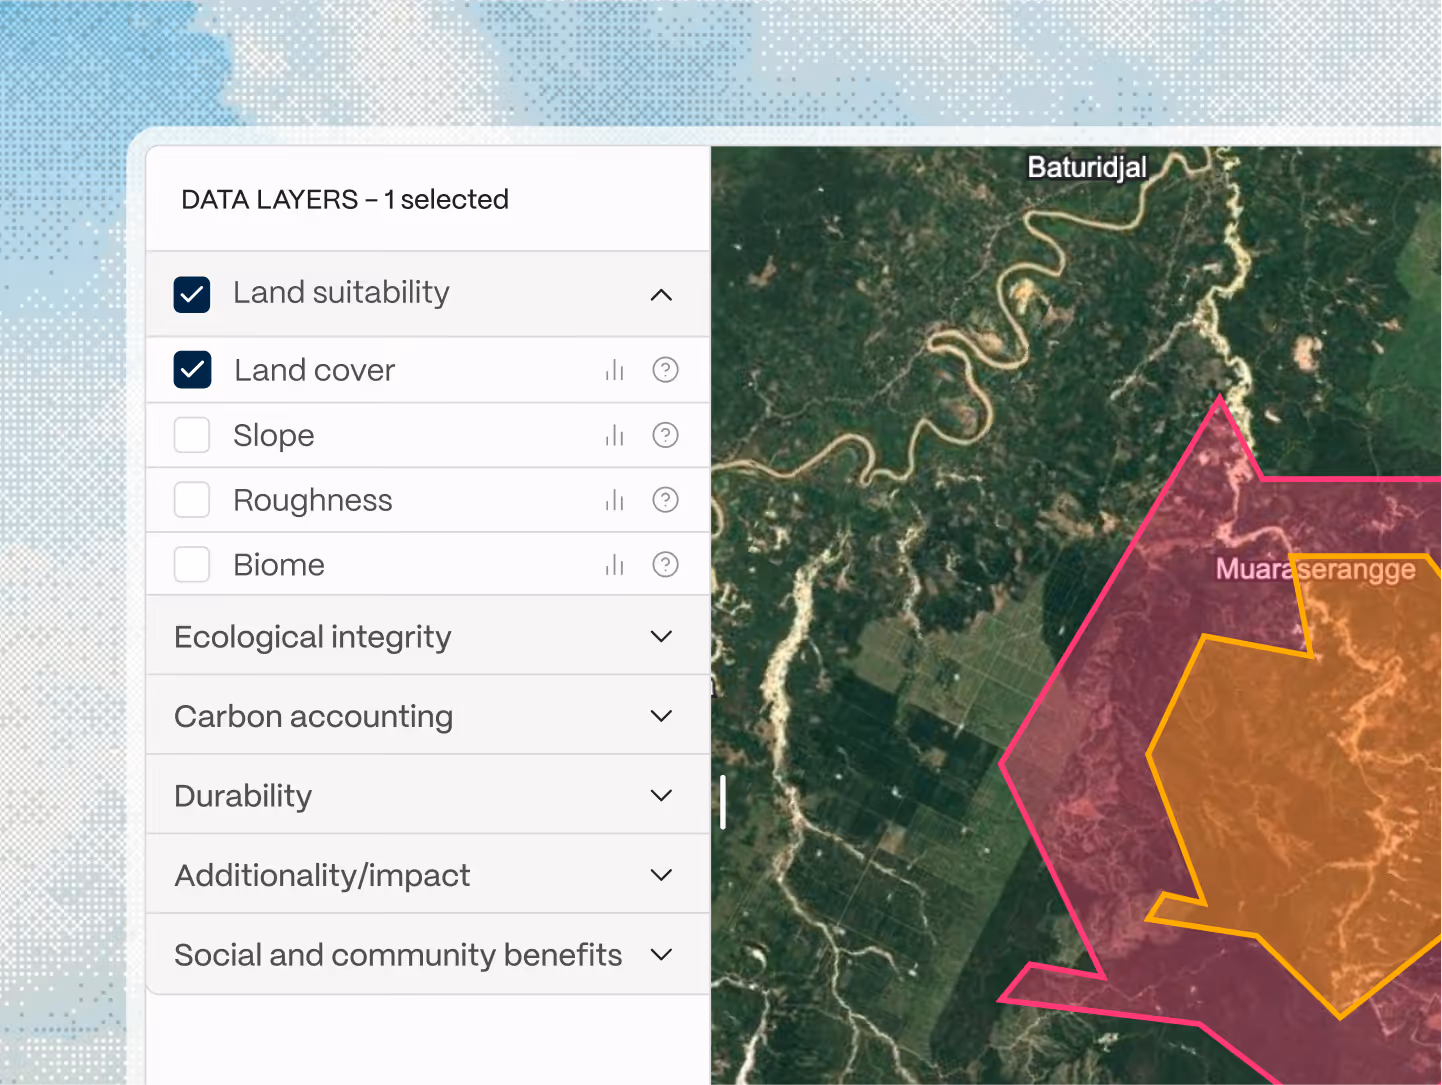This screenshot has height=1085, width=1442.
Task: Select the Land cover label
Action: 315,370
